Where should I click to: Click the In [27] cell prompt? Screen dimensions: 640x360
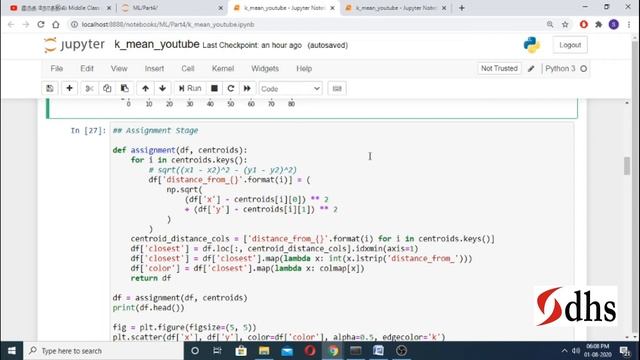point(88,131)
